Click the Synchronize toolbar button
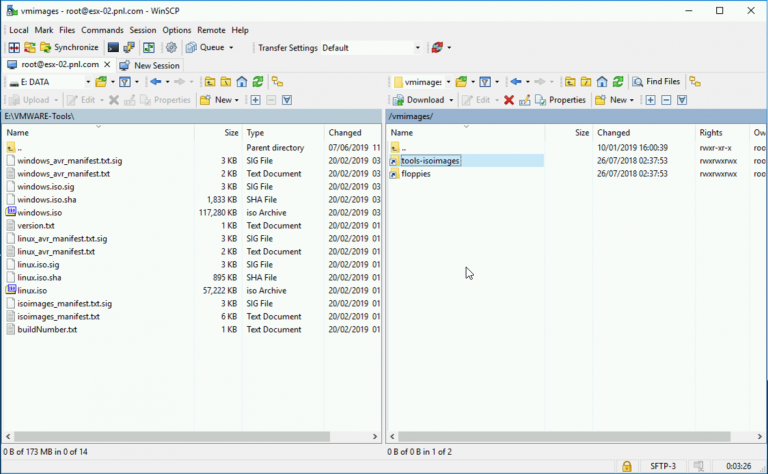The width and height of the screenshot is (768, 474). point(69,47)
